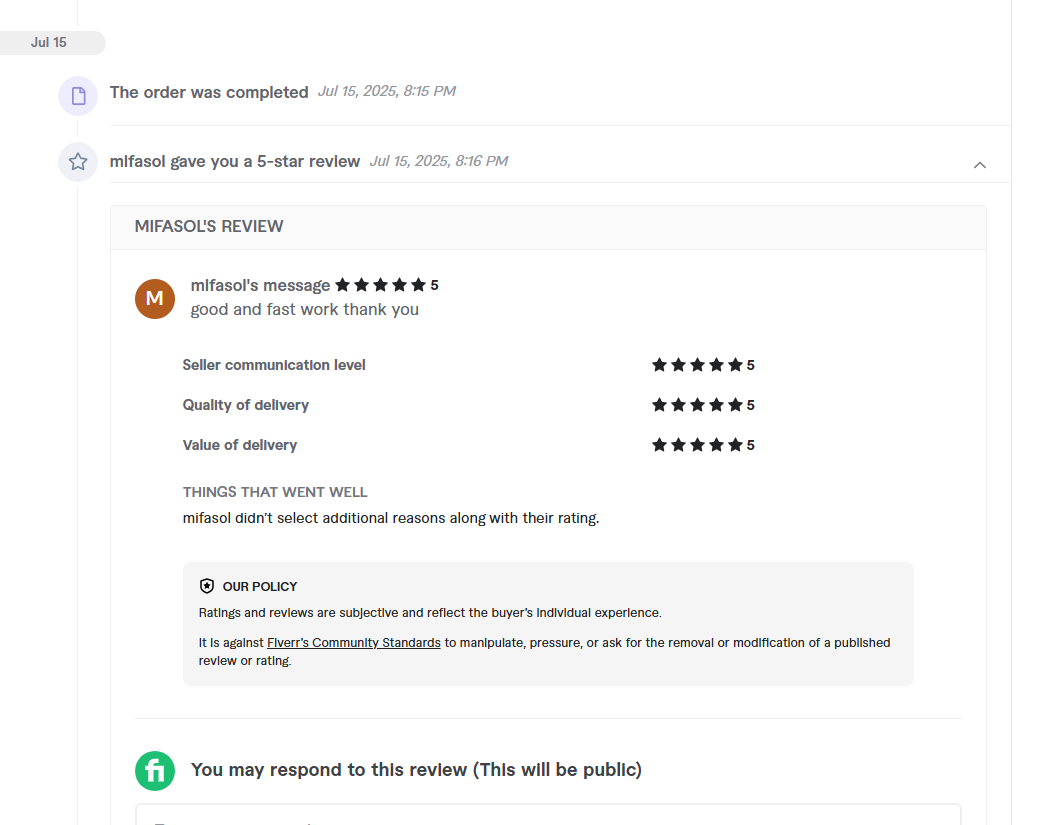Click the star icon beside the review entry
The image size is (1041, 825).
[78, 162]
